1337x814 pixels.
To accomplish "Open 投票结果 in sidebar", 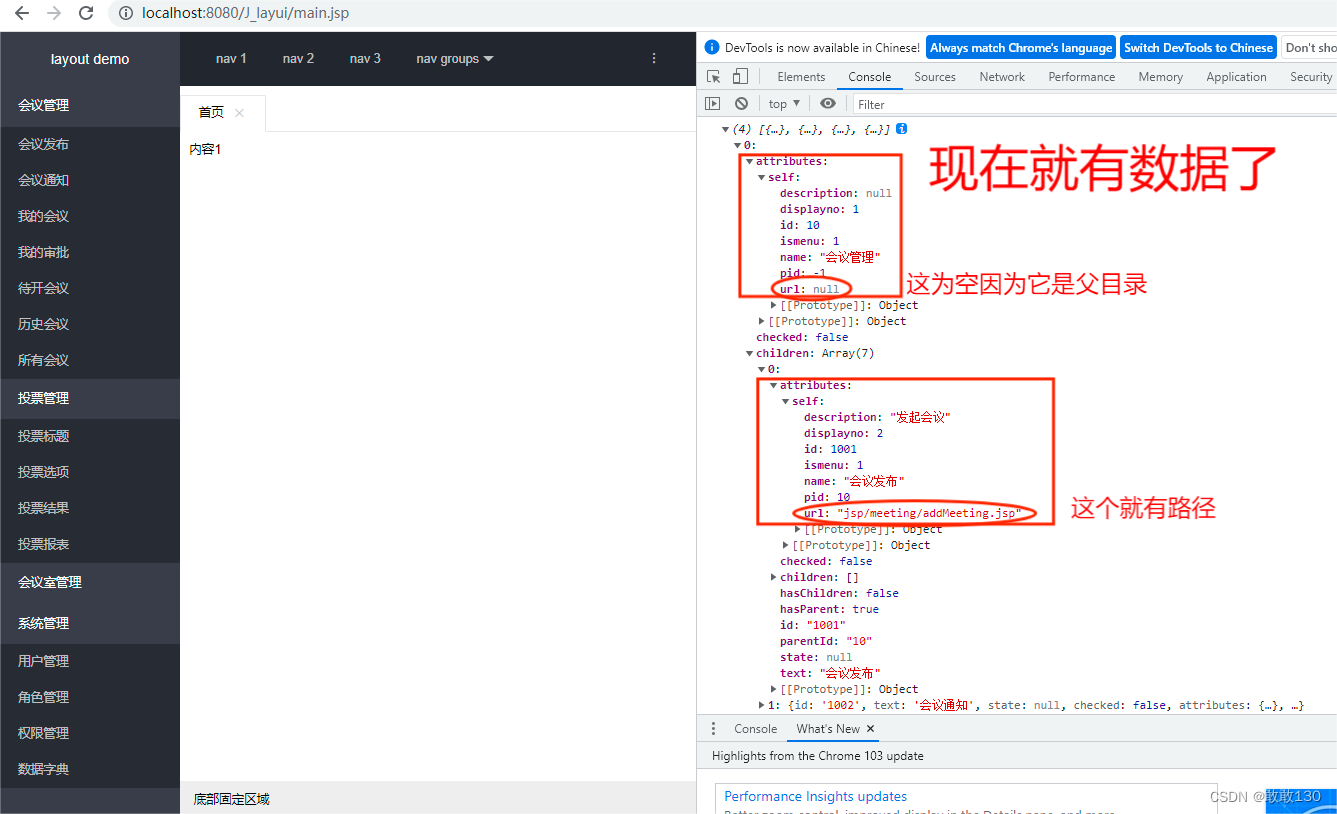I will 90,508.
